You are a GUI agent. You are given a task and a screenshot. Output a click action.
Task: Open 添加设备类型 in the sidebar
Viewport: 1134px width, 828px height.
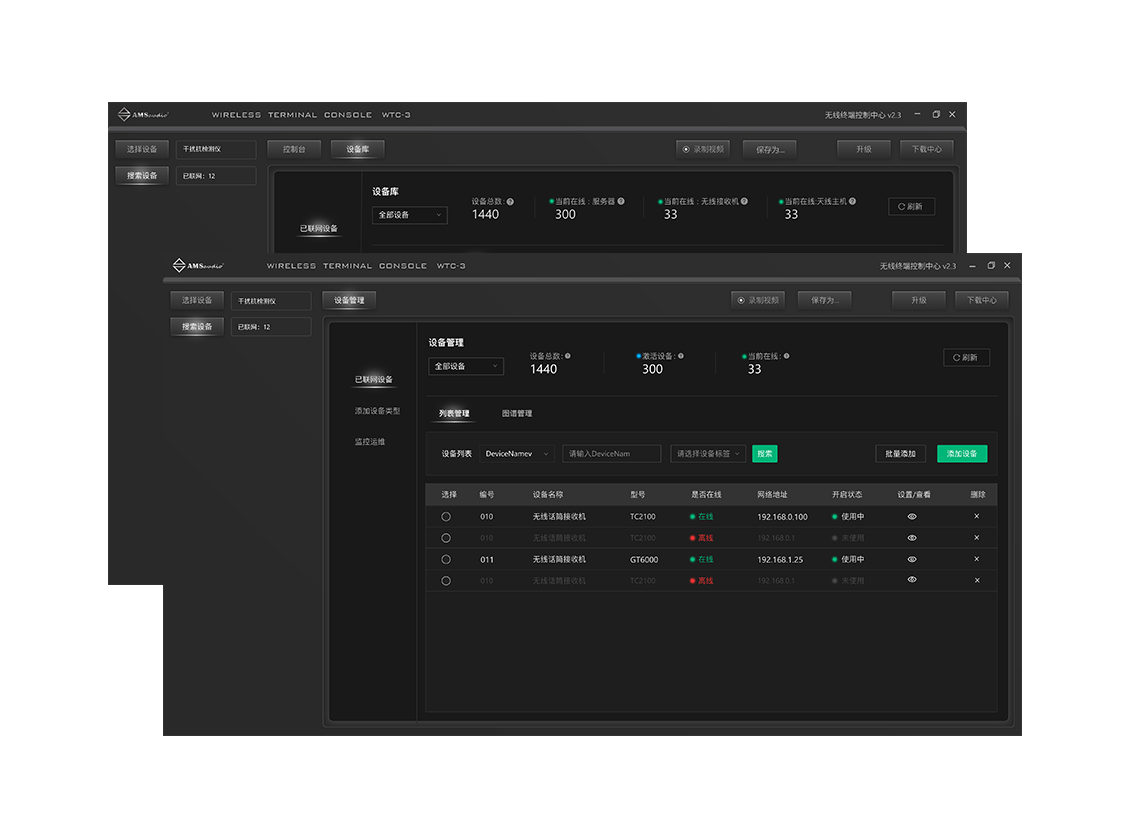(377, 411)
